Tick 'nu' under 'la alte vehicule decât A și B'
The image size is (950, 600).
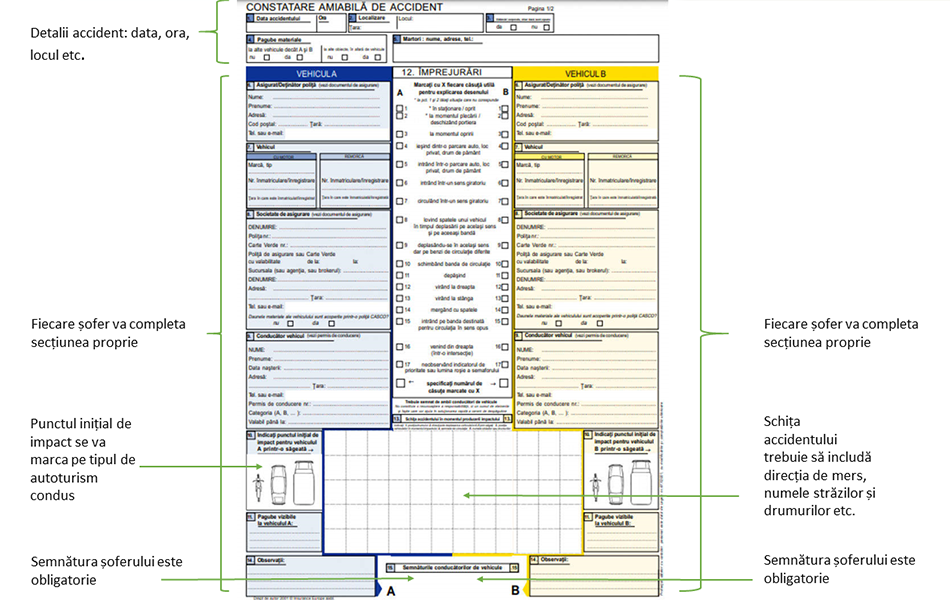267,58
